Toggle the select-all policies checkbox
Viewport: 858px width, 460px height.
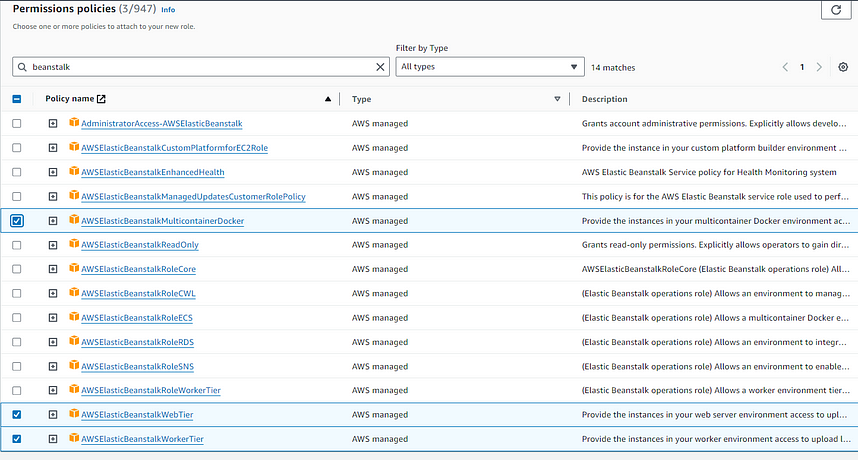[16, 99]
